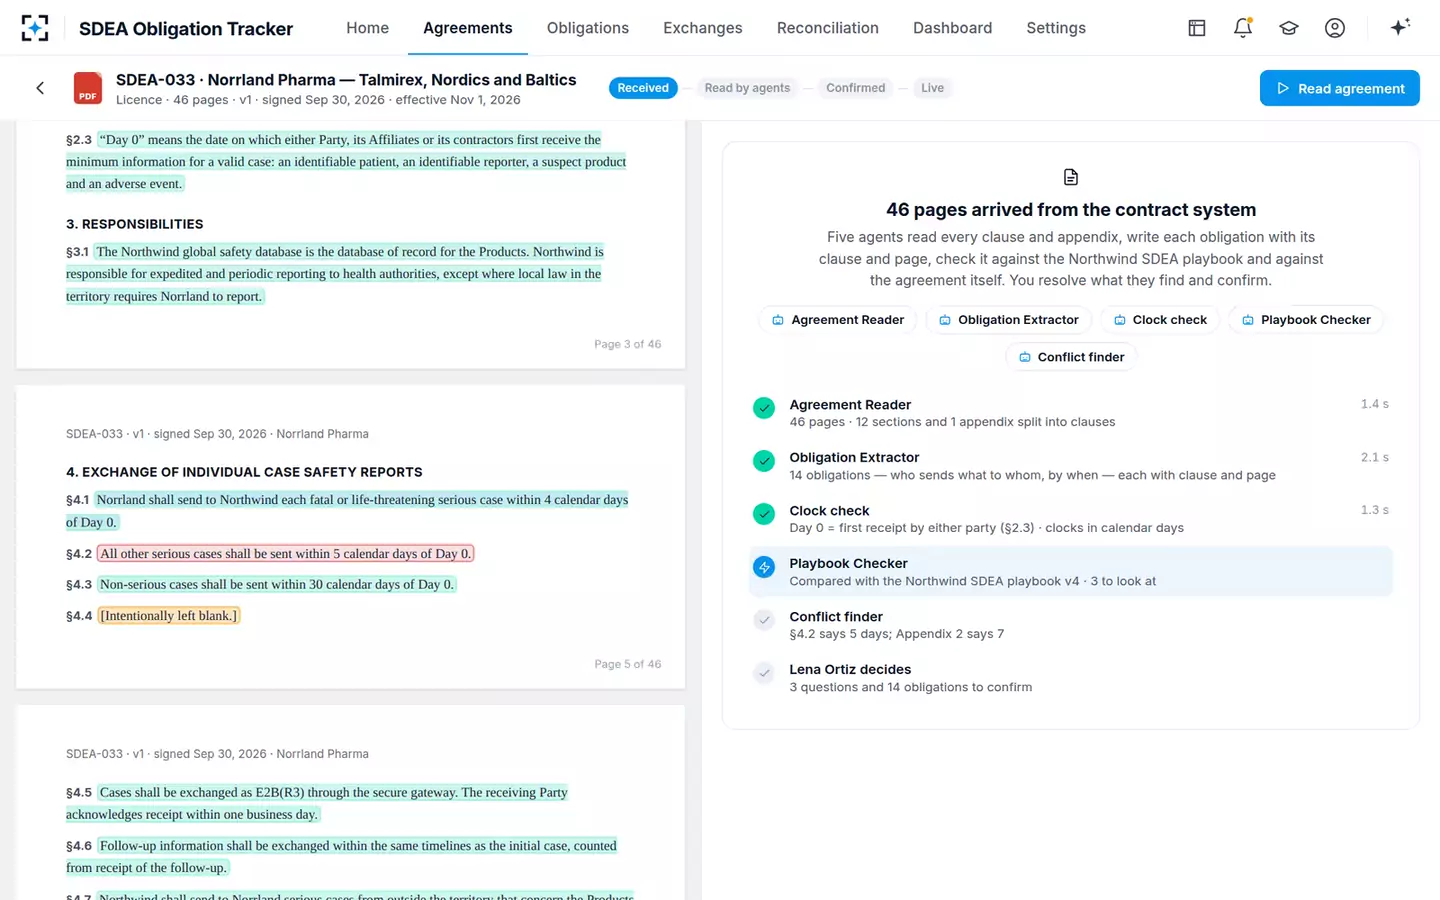
Task: Click the SDEA Obligation Tracker logo icon
Action: [x=35, y=28]
